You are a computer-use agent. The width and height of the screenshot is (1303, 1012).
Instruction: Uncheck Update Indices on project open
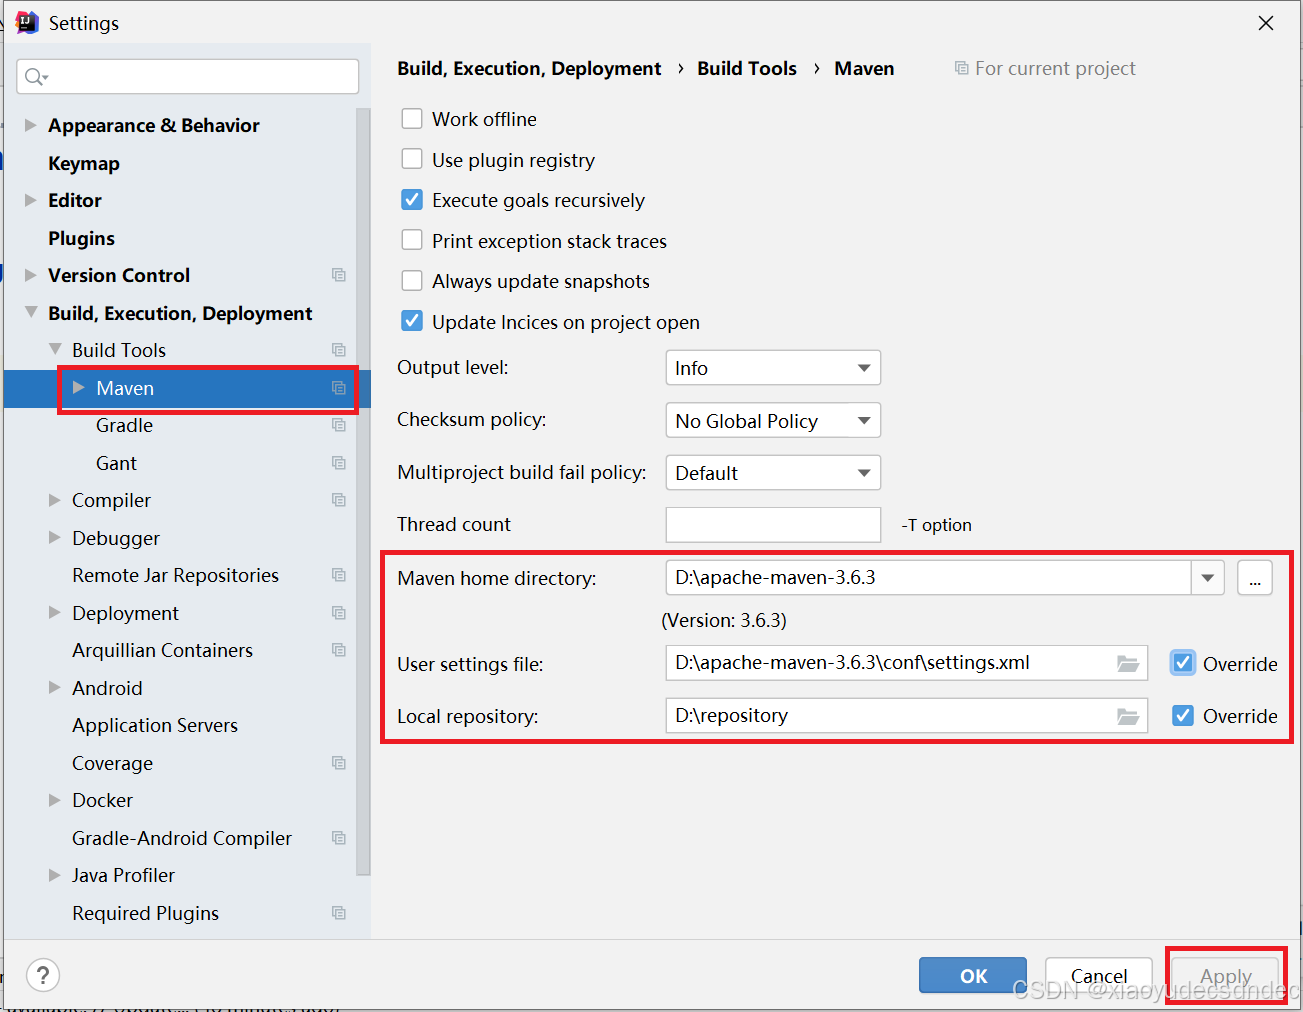(x=412, y=321)
